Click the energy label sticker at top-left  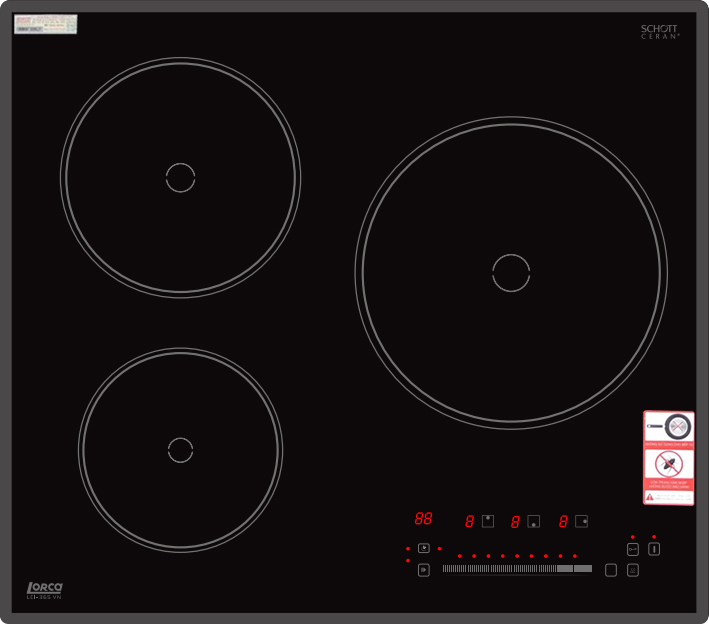pos(45,24)
